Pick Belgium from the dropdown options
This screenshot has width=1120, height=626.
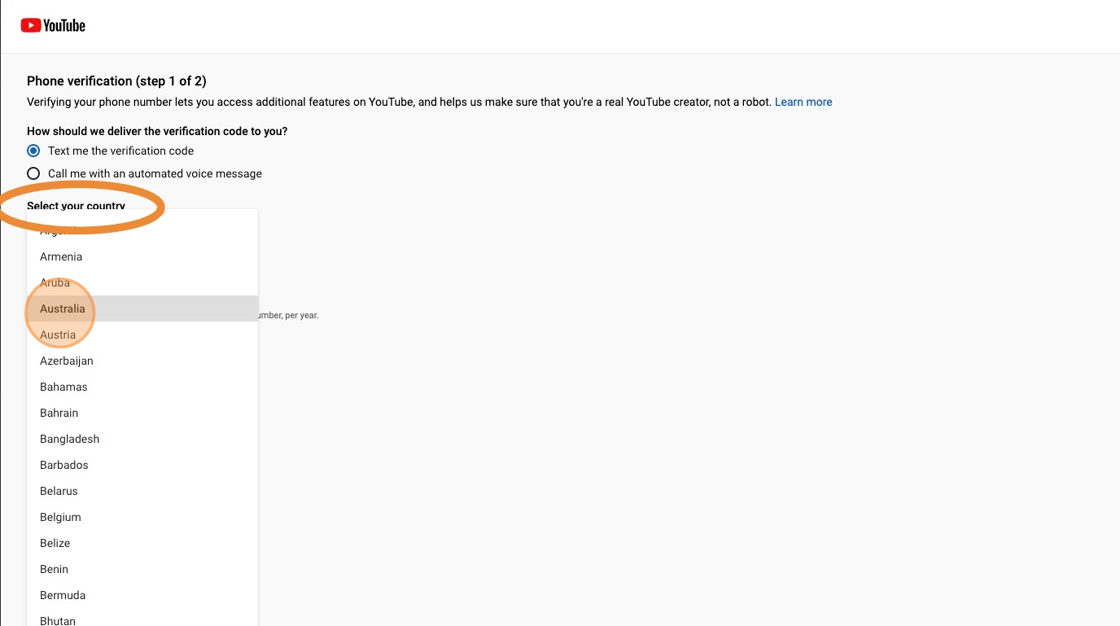[142, 517]
